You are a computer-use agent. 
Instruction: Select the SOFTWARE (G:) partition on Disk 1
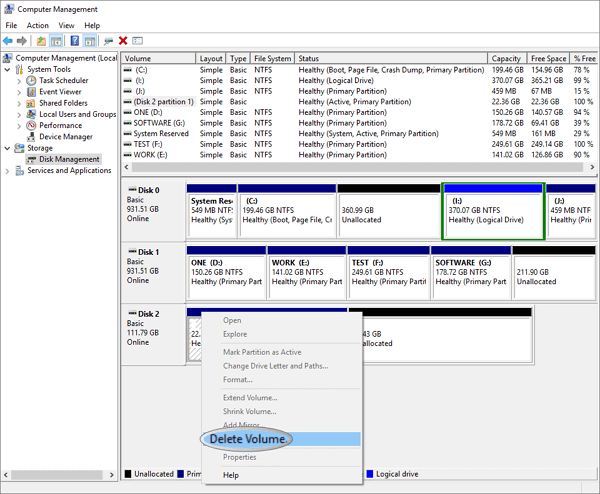pos(468,271)
